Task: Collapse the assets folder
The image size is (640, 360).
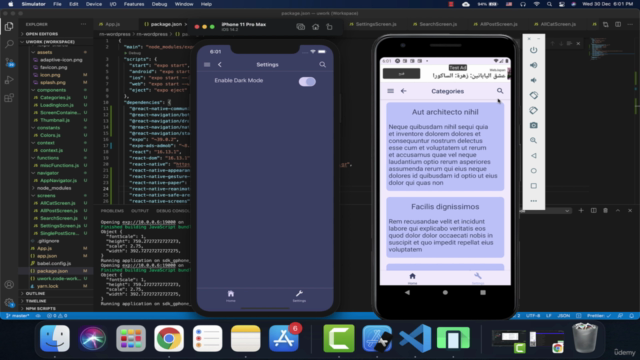Action: 44,52
